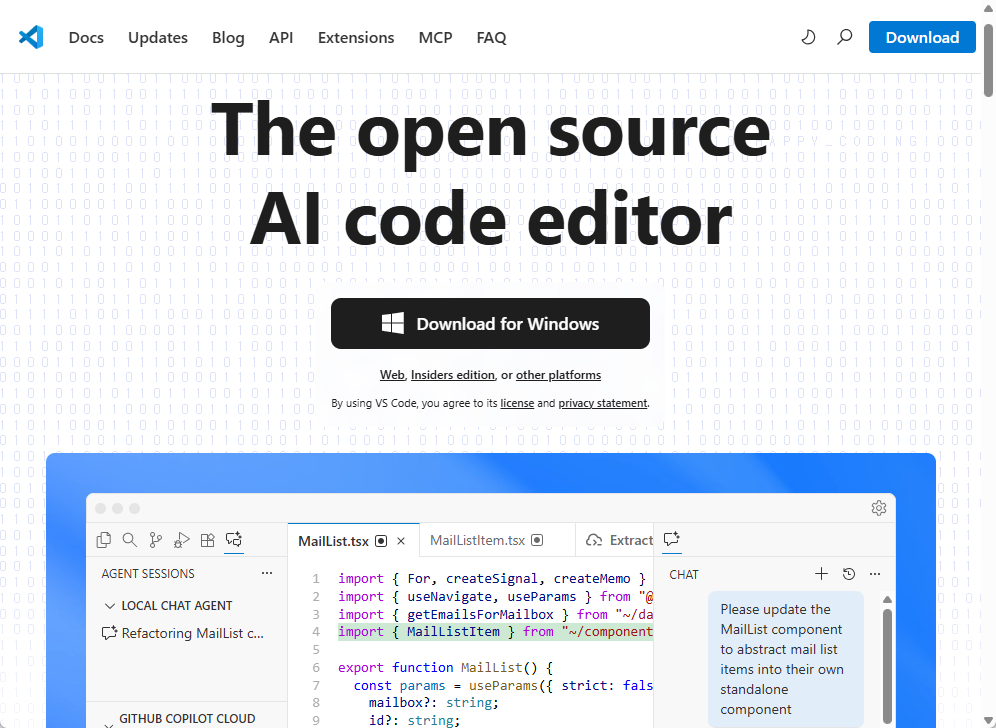Click the unsaved dot on MailListItem.tsx tab
The width and height of the screenshot is (996, 728).
[x=537, y=540]
